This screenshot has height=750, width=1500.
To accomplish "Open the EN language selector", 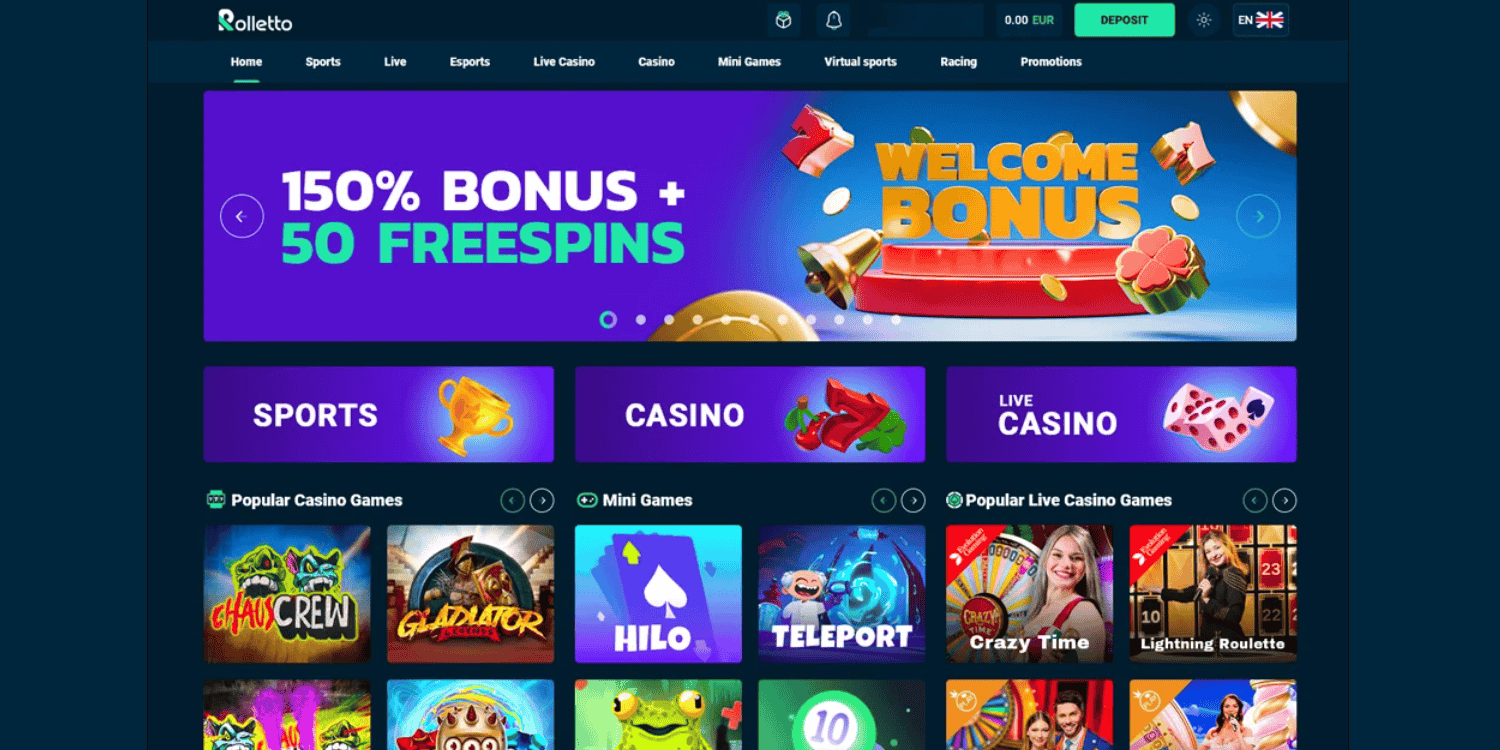I will pyautogui.click(x=1260, y=20).
